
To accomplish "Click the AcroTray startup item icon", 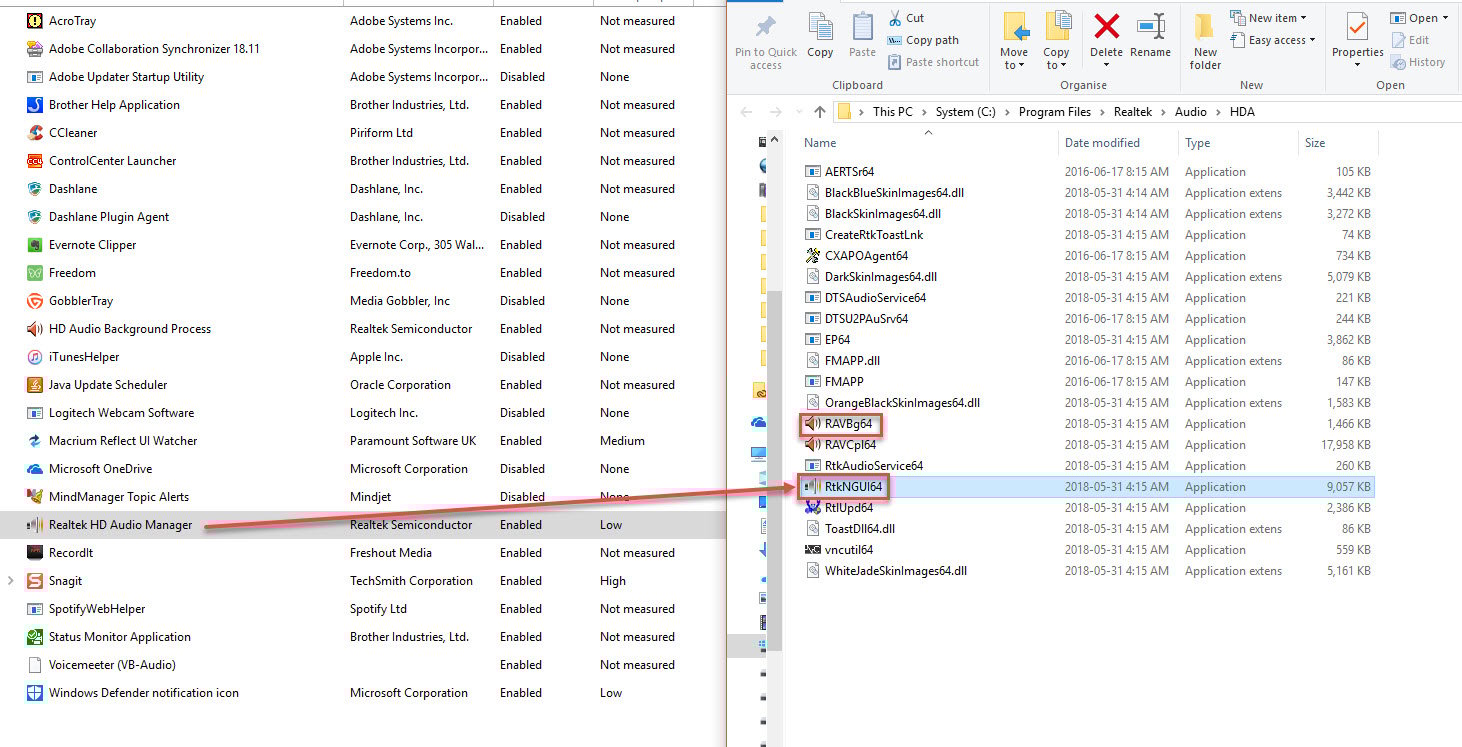I will click(33, 21).
